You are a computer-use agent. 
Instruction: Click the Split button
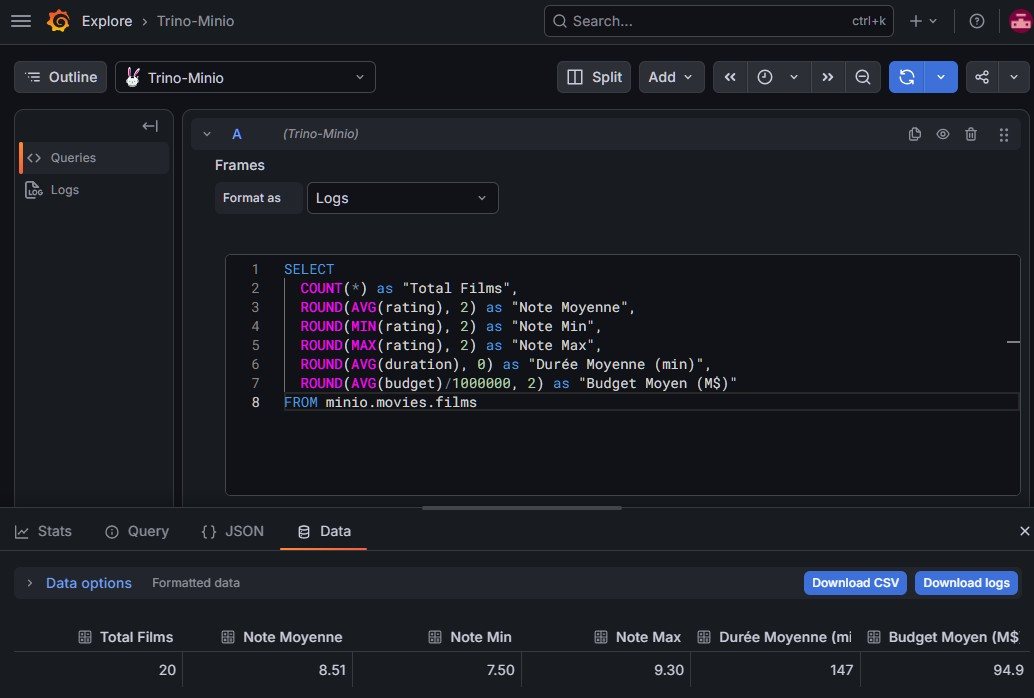click(594, 77)
